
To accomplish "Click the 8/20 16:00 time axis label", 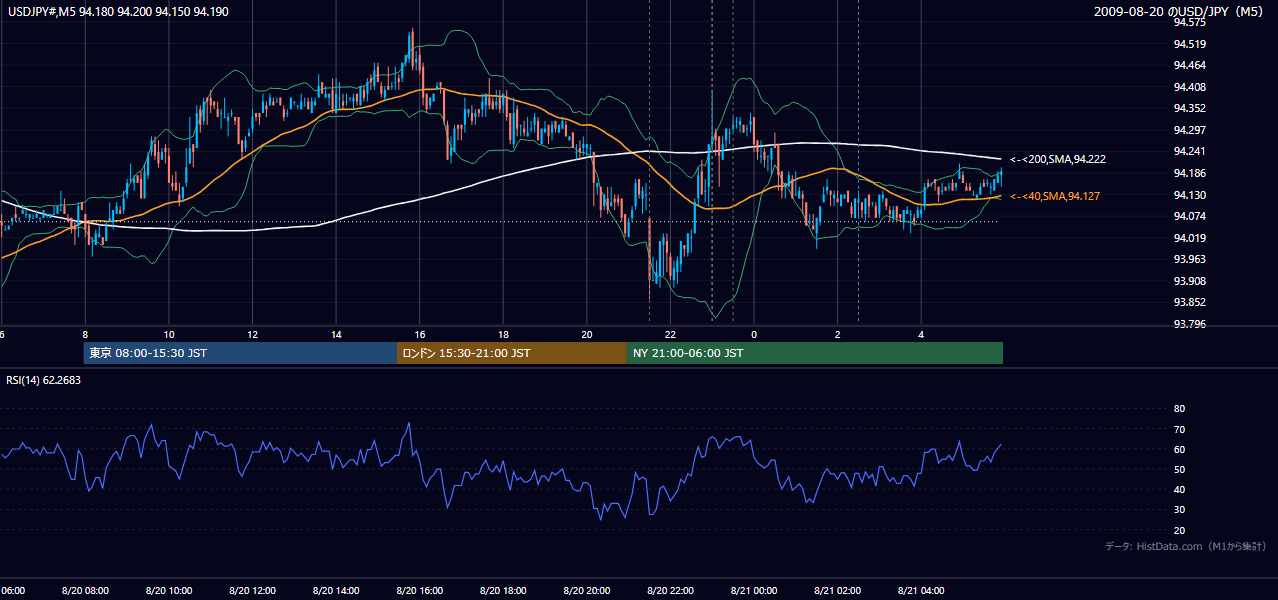I will click(x=420, y=590).
